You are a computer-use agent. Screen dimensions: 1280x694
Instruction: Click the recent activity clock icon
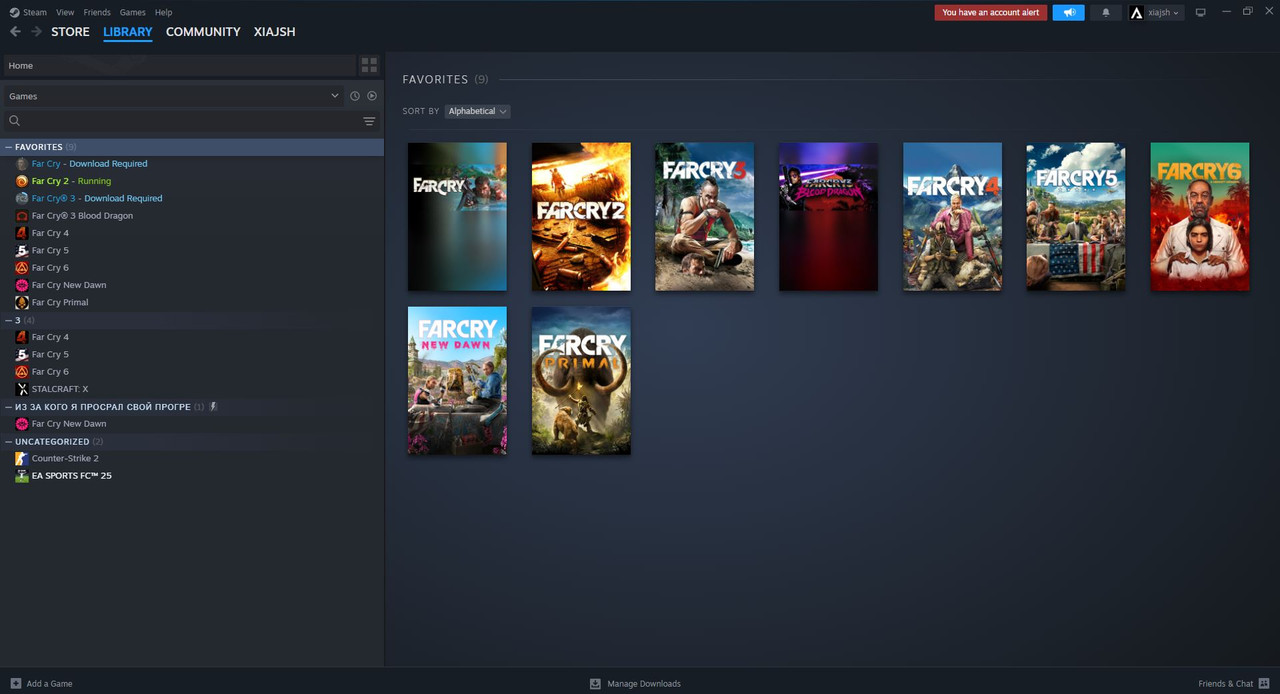tap(354, 96)
